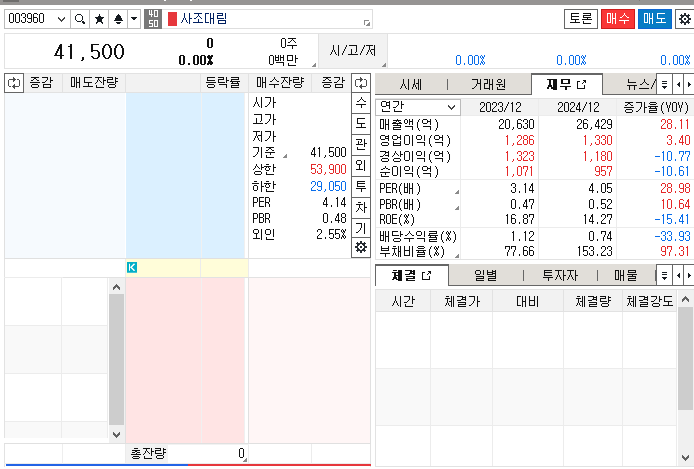Viewport: 694px width, 469px height.
Task: Click the 차 side button
Action: tap(361, 208)
